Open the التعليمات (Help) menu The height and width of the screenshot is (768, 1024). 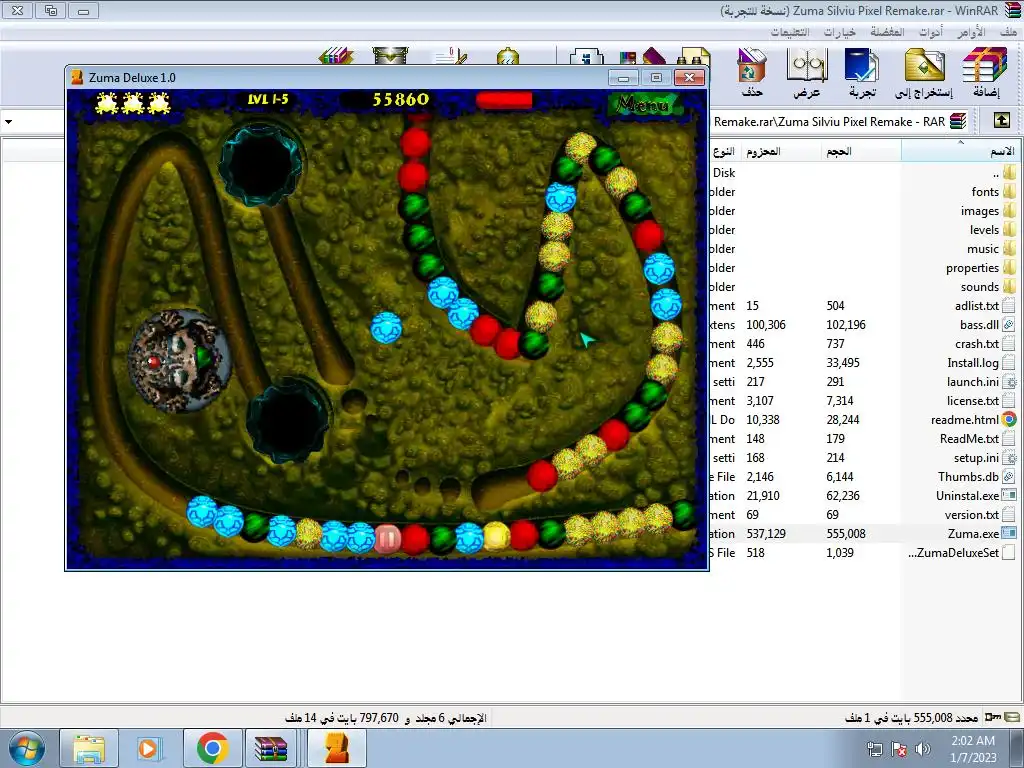(790, 31)
